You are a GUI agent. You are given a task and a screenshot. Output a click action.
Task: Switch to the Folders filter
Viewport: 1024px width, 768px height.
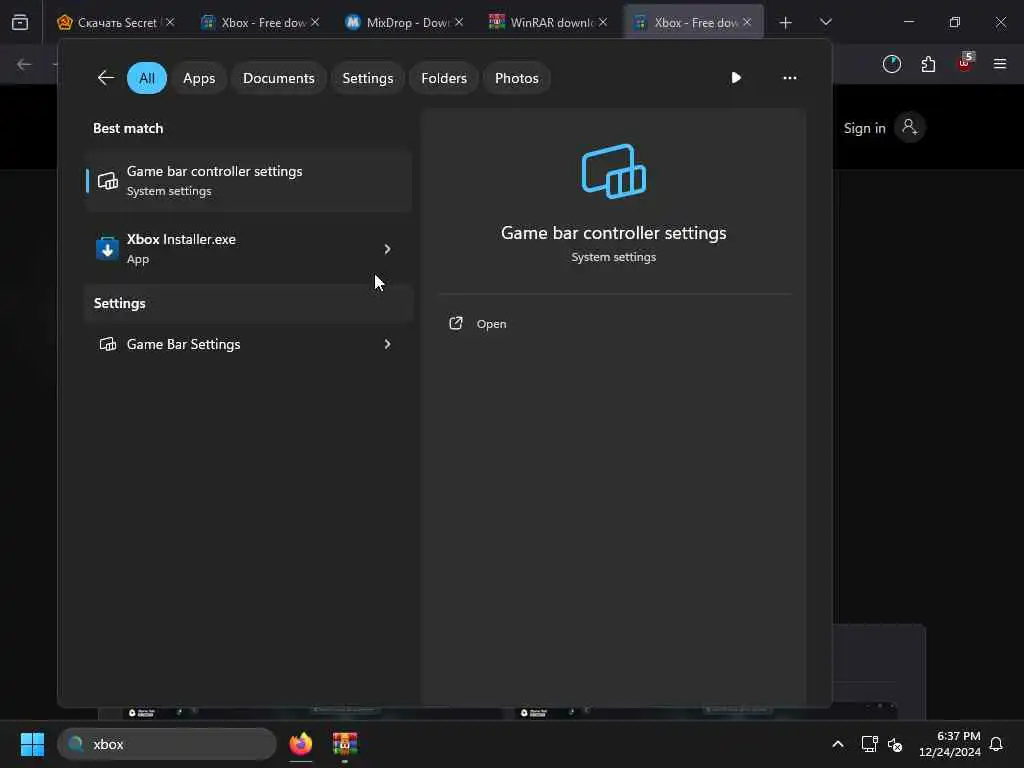click(x=444, y=78)
